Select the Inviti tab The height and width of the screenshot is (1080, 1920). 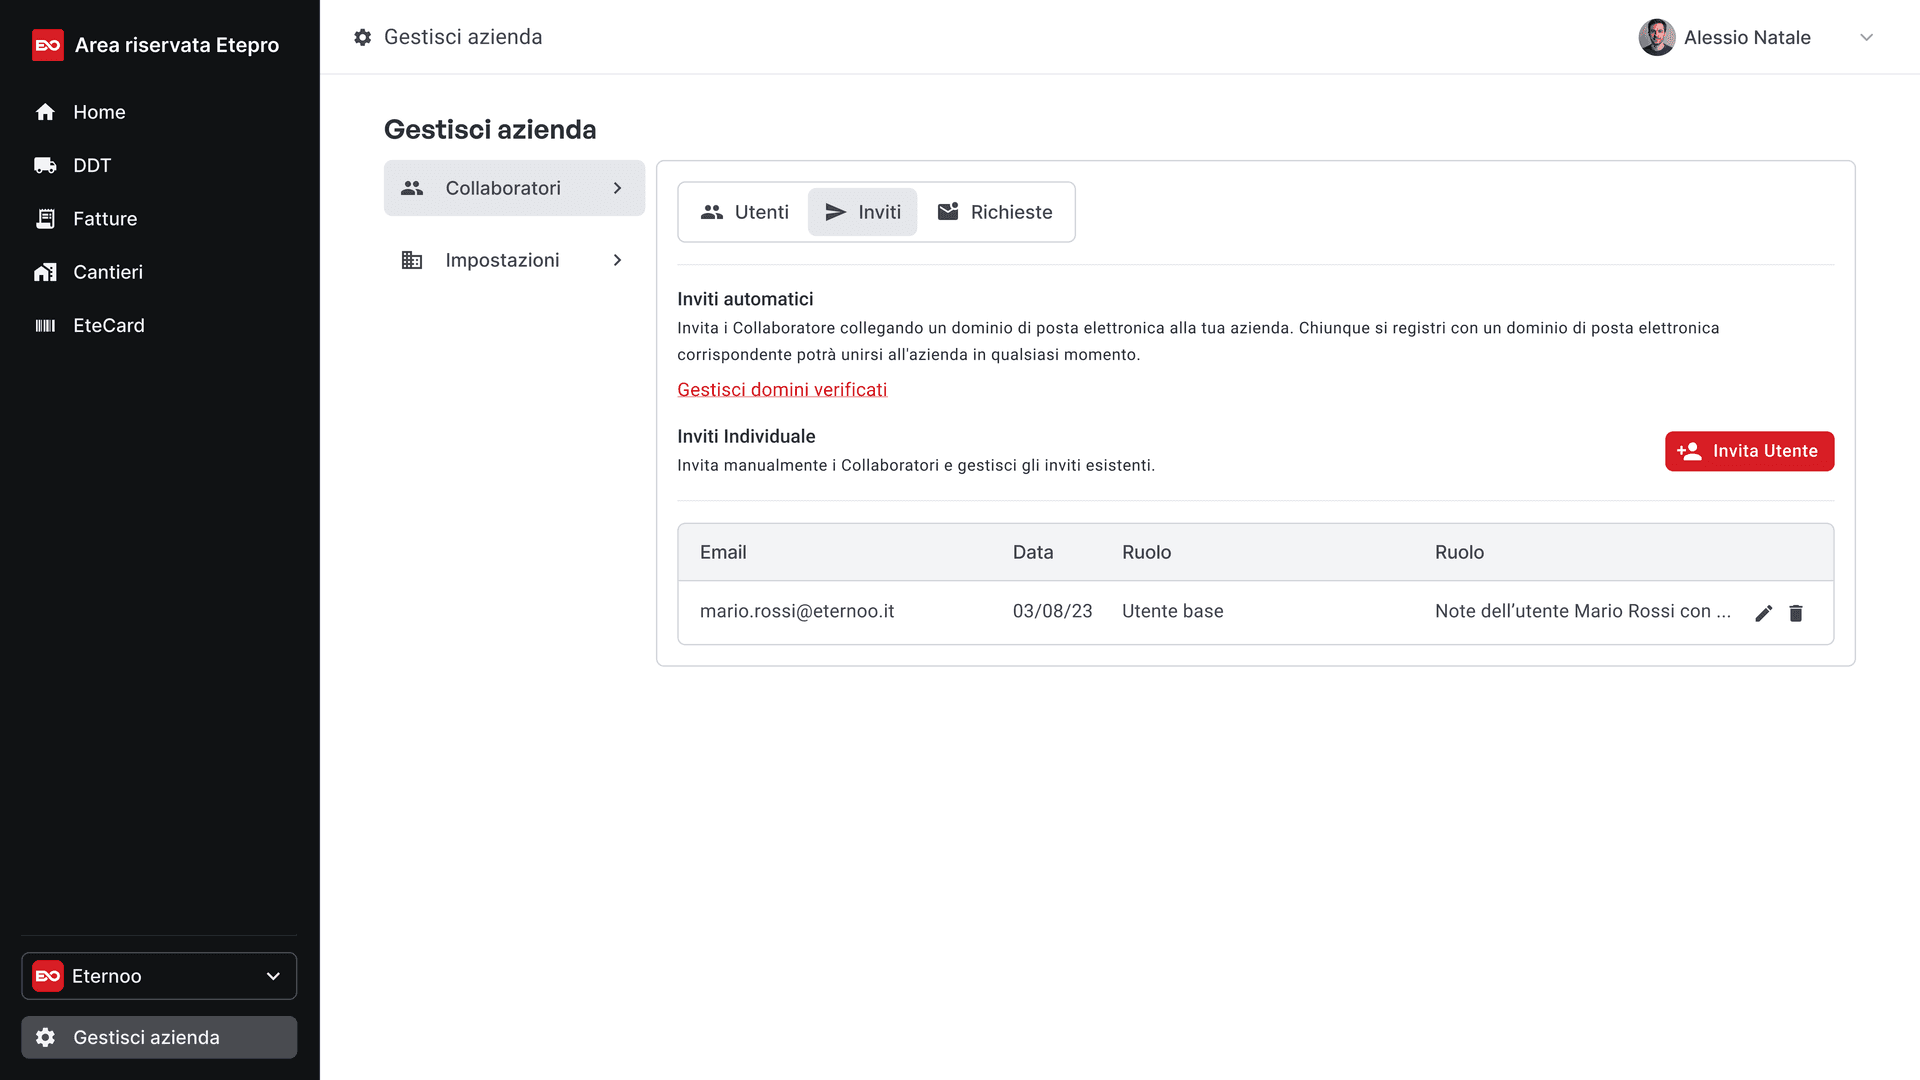click(862, 212)
